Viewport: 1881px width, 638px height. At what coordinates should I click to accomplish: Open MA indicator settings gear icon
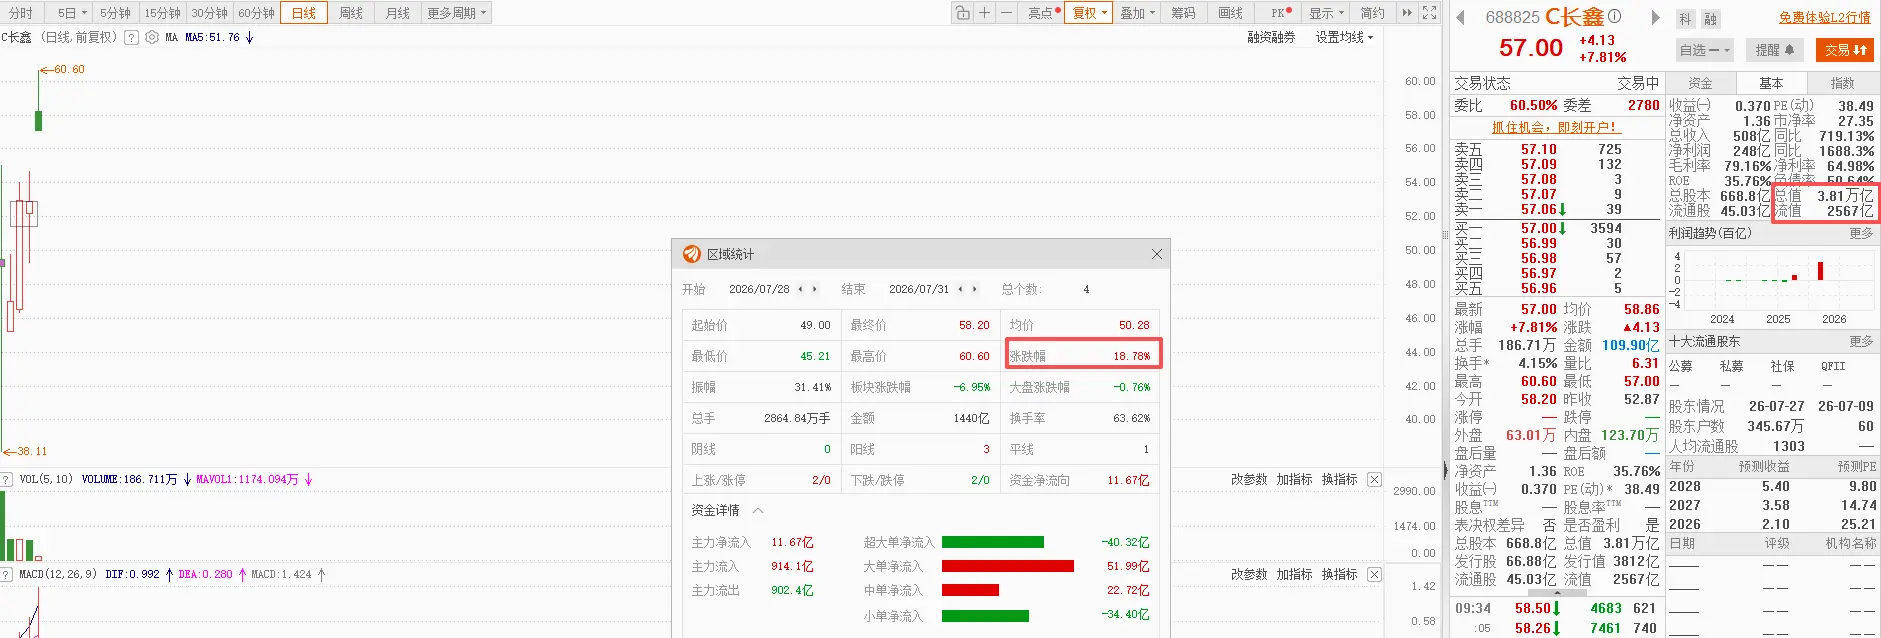tap(152, 37)
